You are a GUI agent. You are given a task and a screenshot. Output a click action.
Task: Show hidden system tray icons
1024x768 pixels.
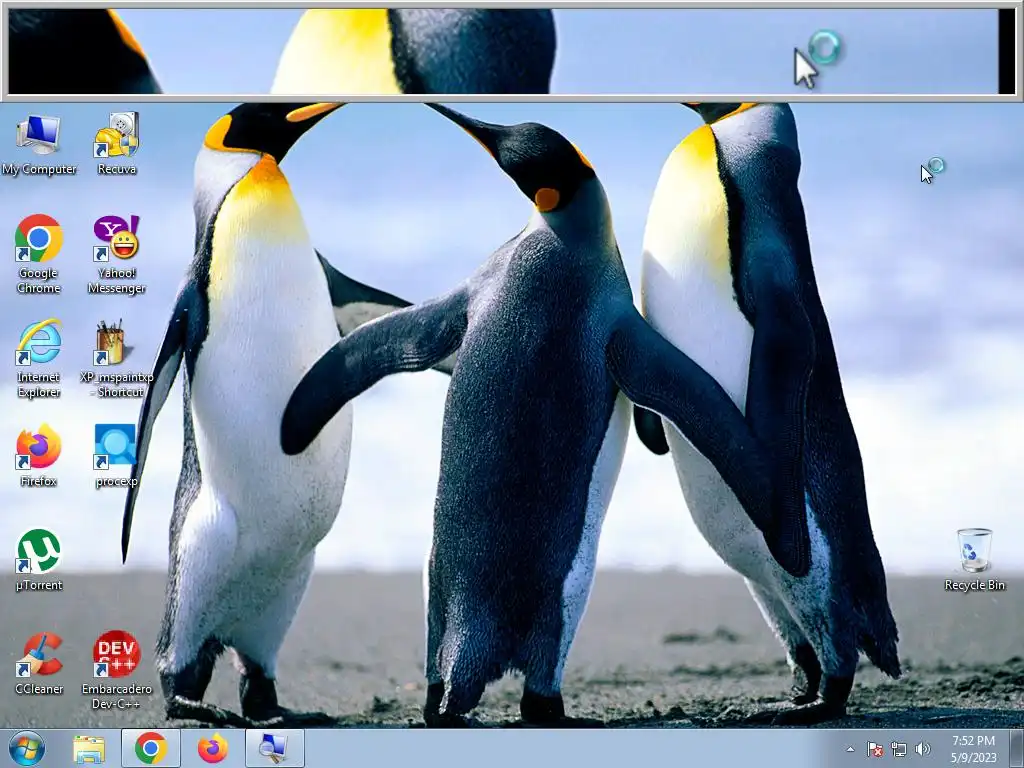(850, 749)
